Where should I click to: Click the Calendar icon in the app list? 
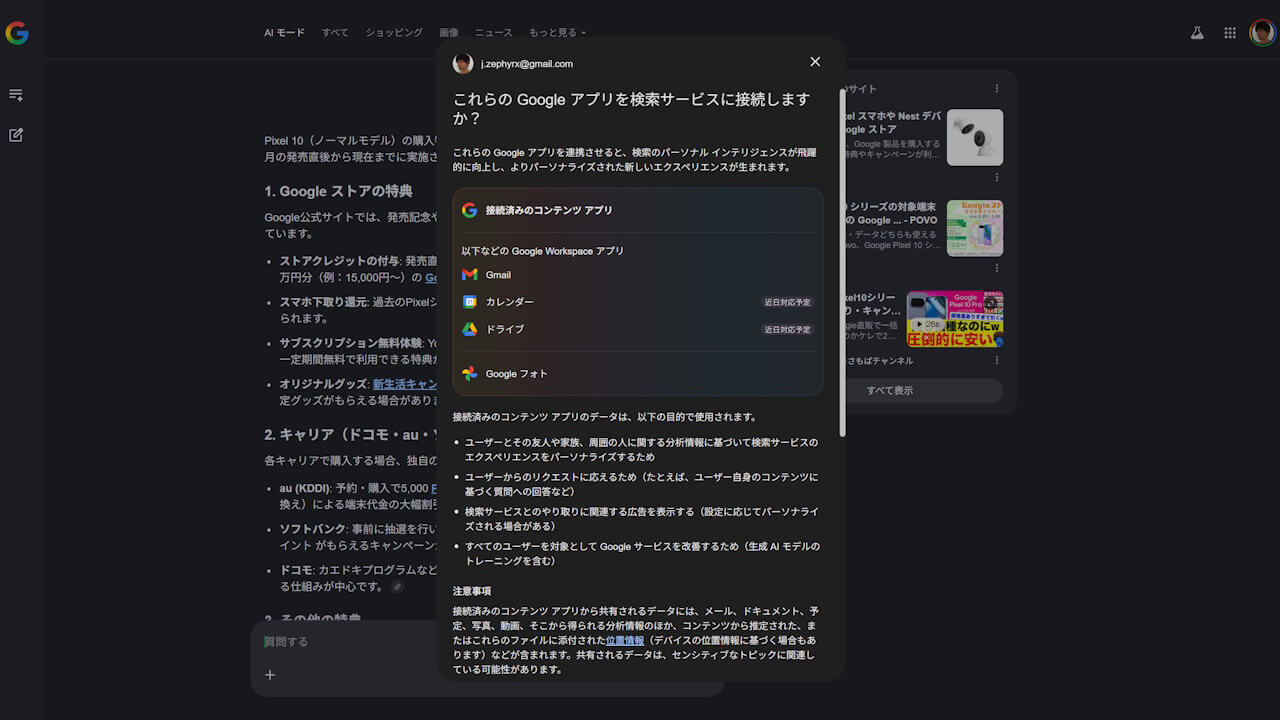470,302
